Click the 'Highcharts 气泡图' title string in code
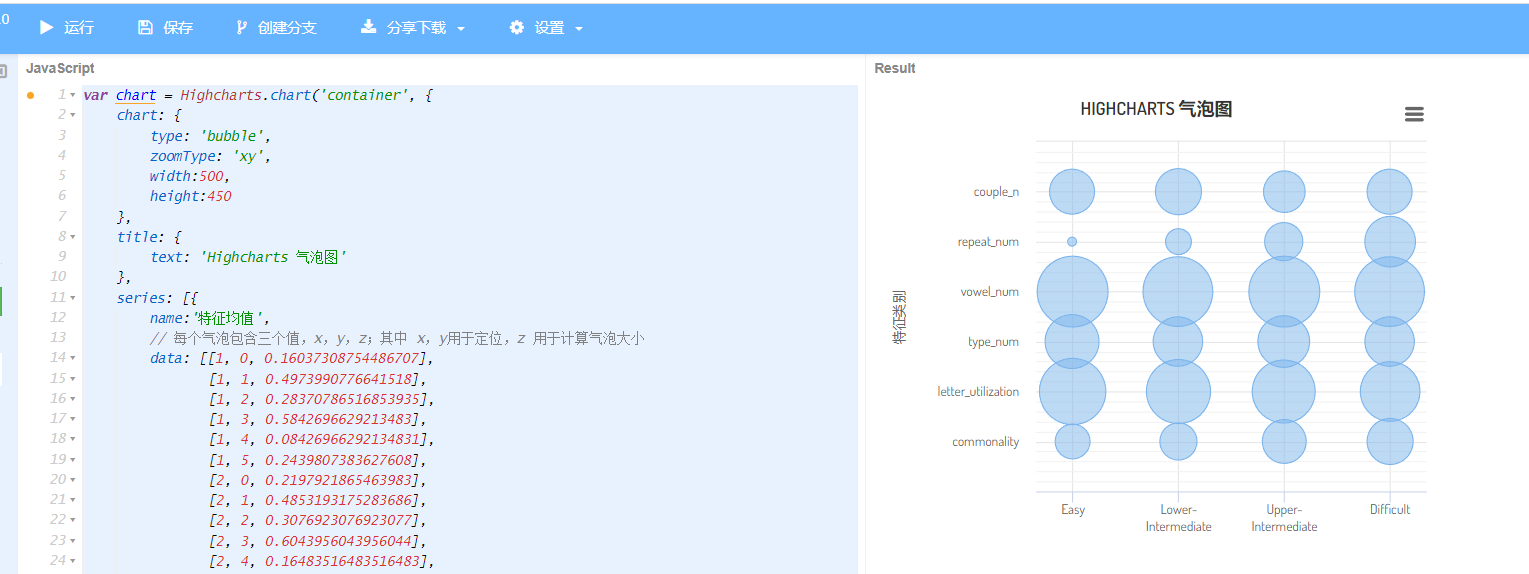The height and width of the screenshot is (574, 1529). point(273,257)
